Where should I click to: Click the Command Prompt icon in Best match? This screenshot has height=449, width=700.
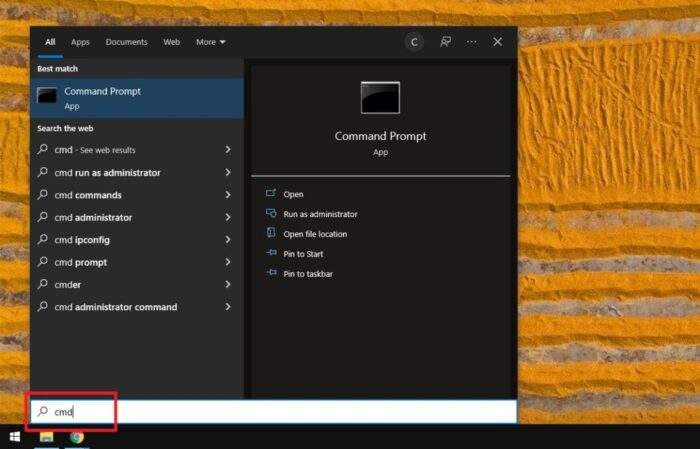47,96
